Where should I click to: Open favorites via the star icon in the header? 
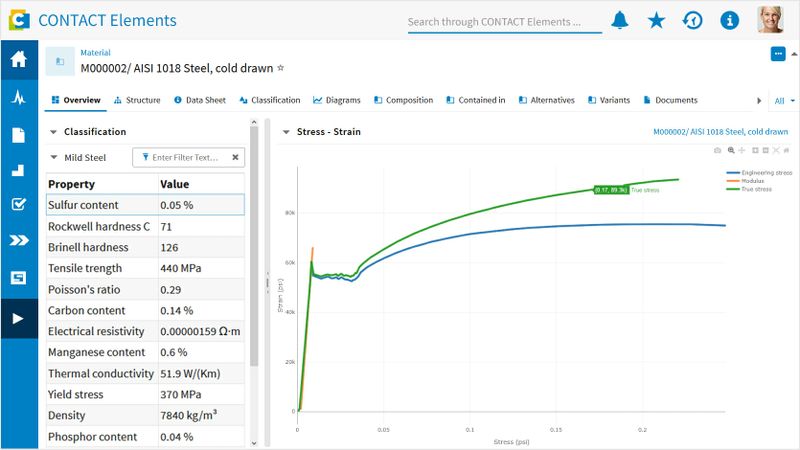pos(656,20)
